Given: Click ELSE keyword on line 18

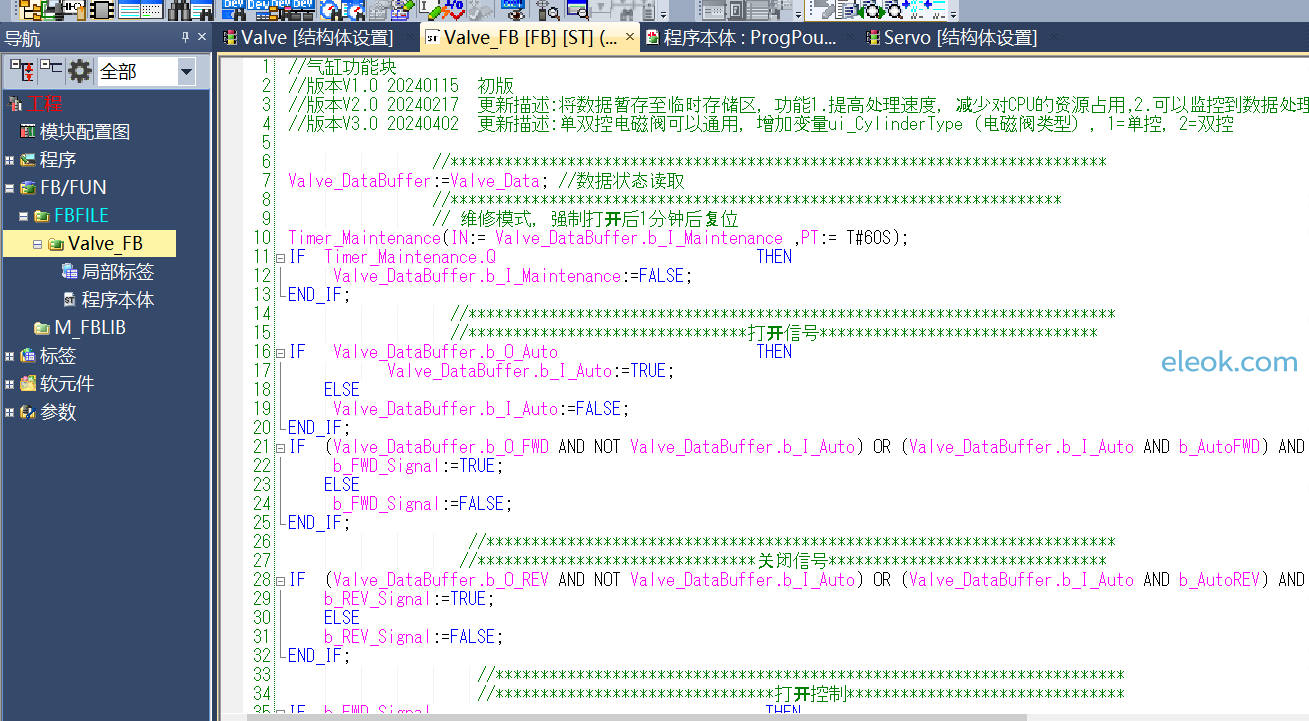Looking at the screenshot, I should (x=342, y=390).
